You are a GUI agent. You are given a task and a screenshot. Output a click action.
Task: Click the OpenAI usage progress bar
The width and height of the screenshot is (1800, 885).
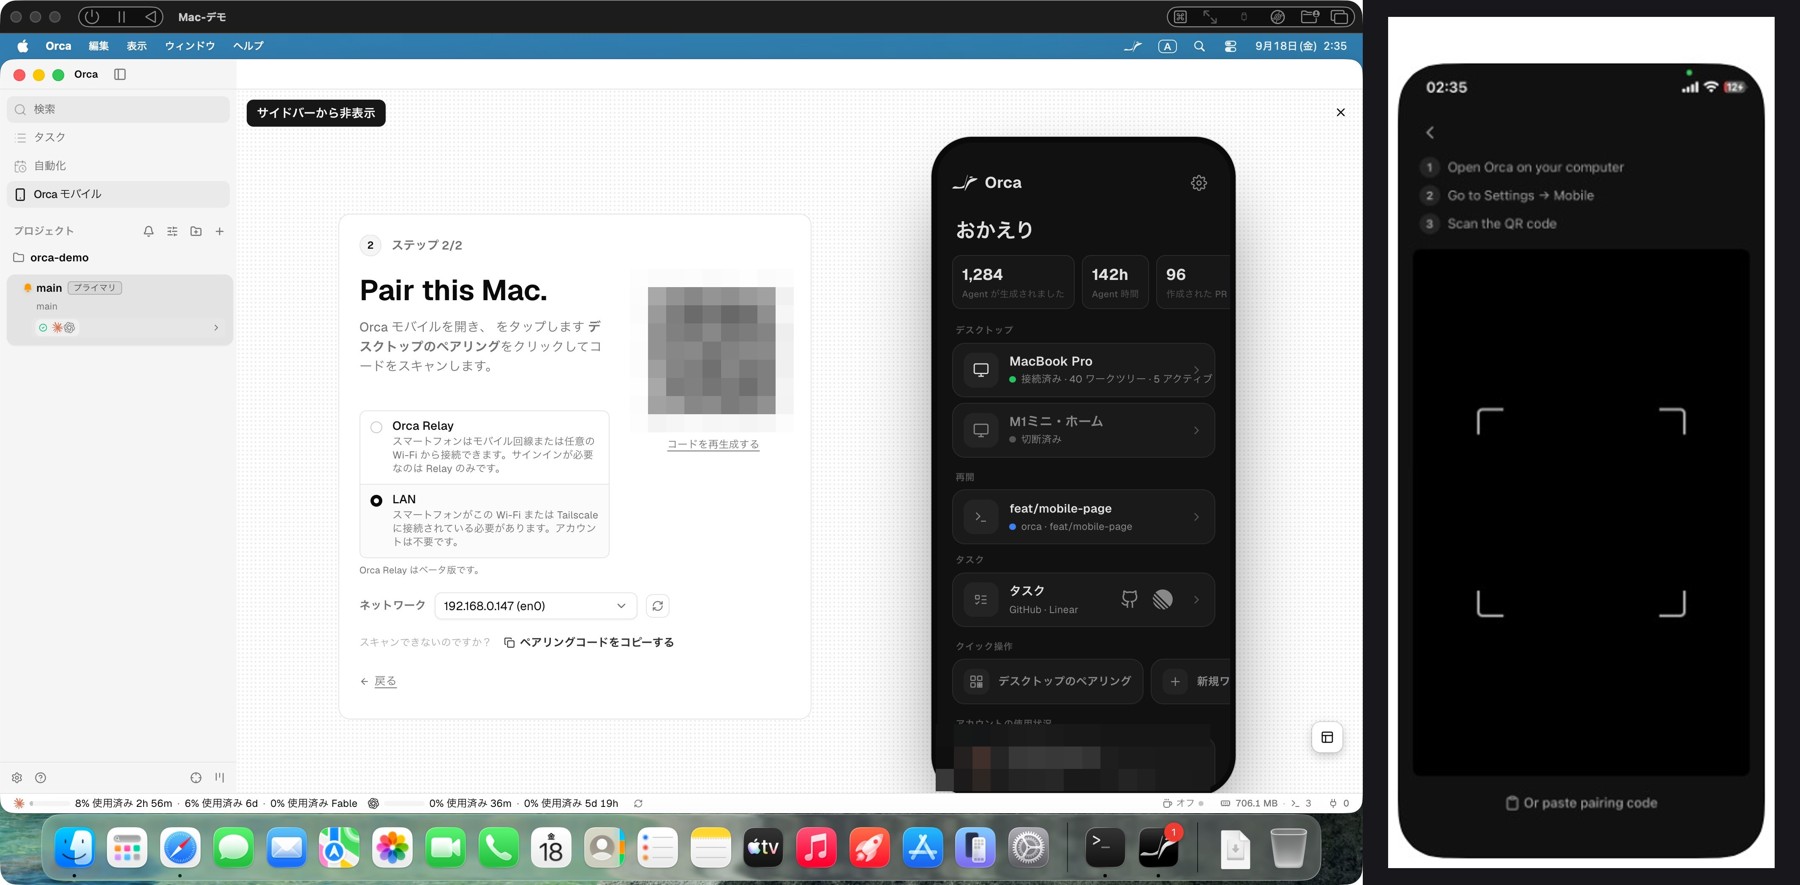tap(404, 803)
